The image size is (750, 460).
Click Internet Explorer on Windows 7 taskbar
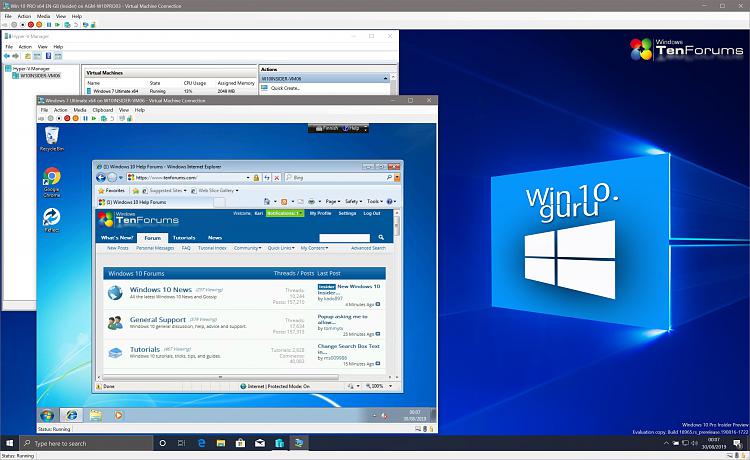[72, 415]
